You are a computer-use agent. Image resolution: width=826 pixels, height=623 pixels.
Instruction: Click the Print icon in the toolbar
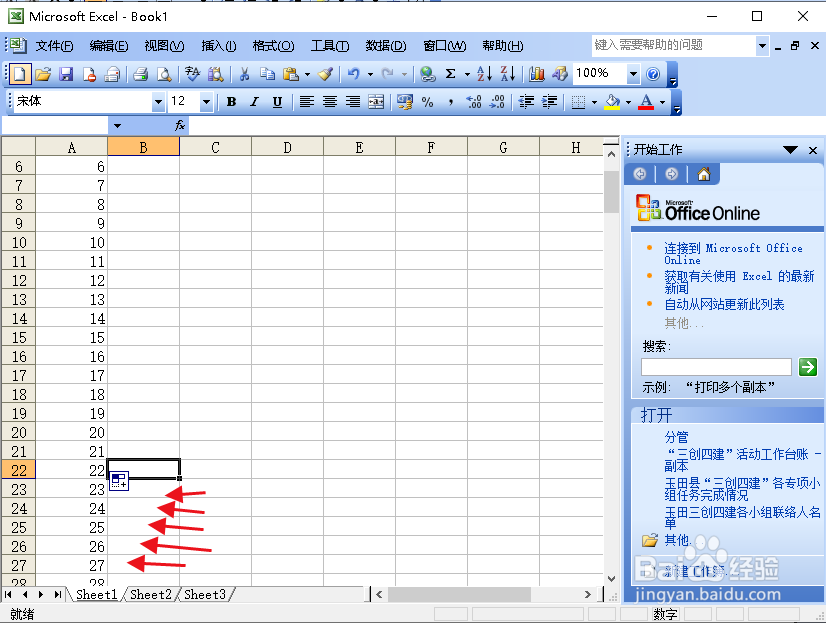coord(140,74)
